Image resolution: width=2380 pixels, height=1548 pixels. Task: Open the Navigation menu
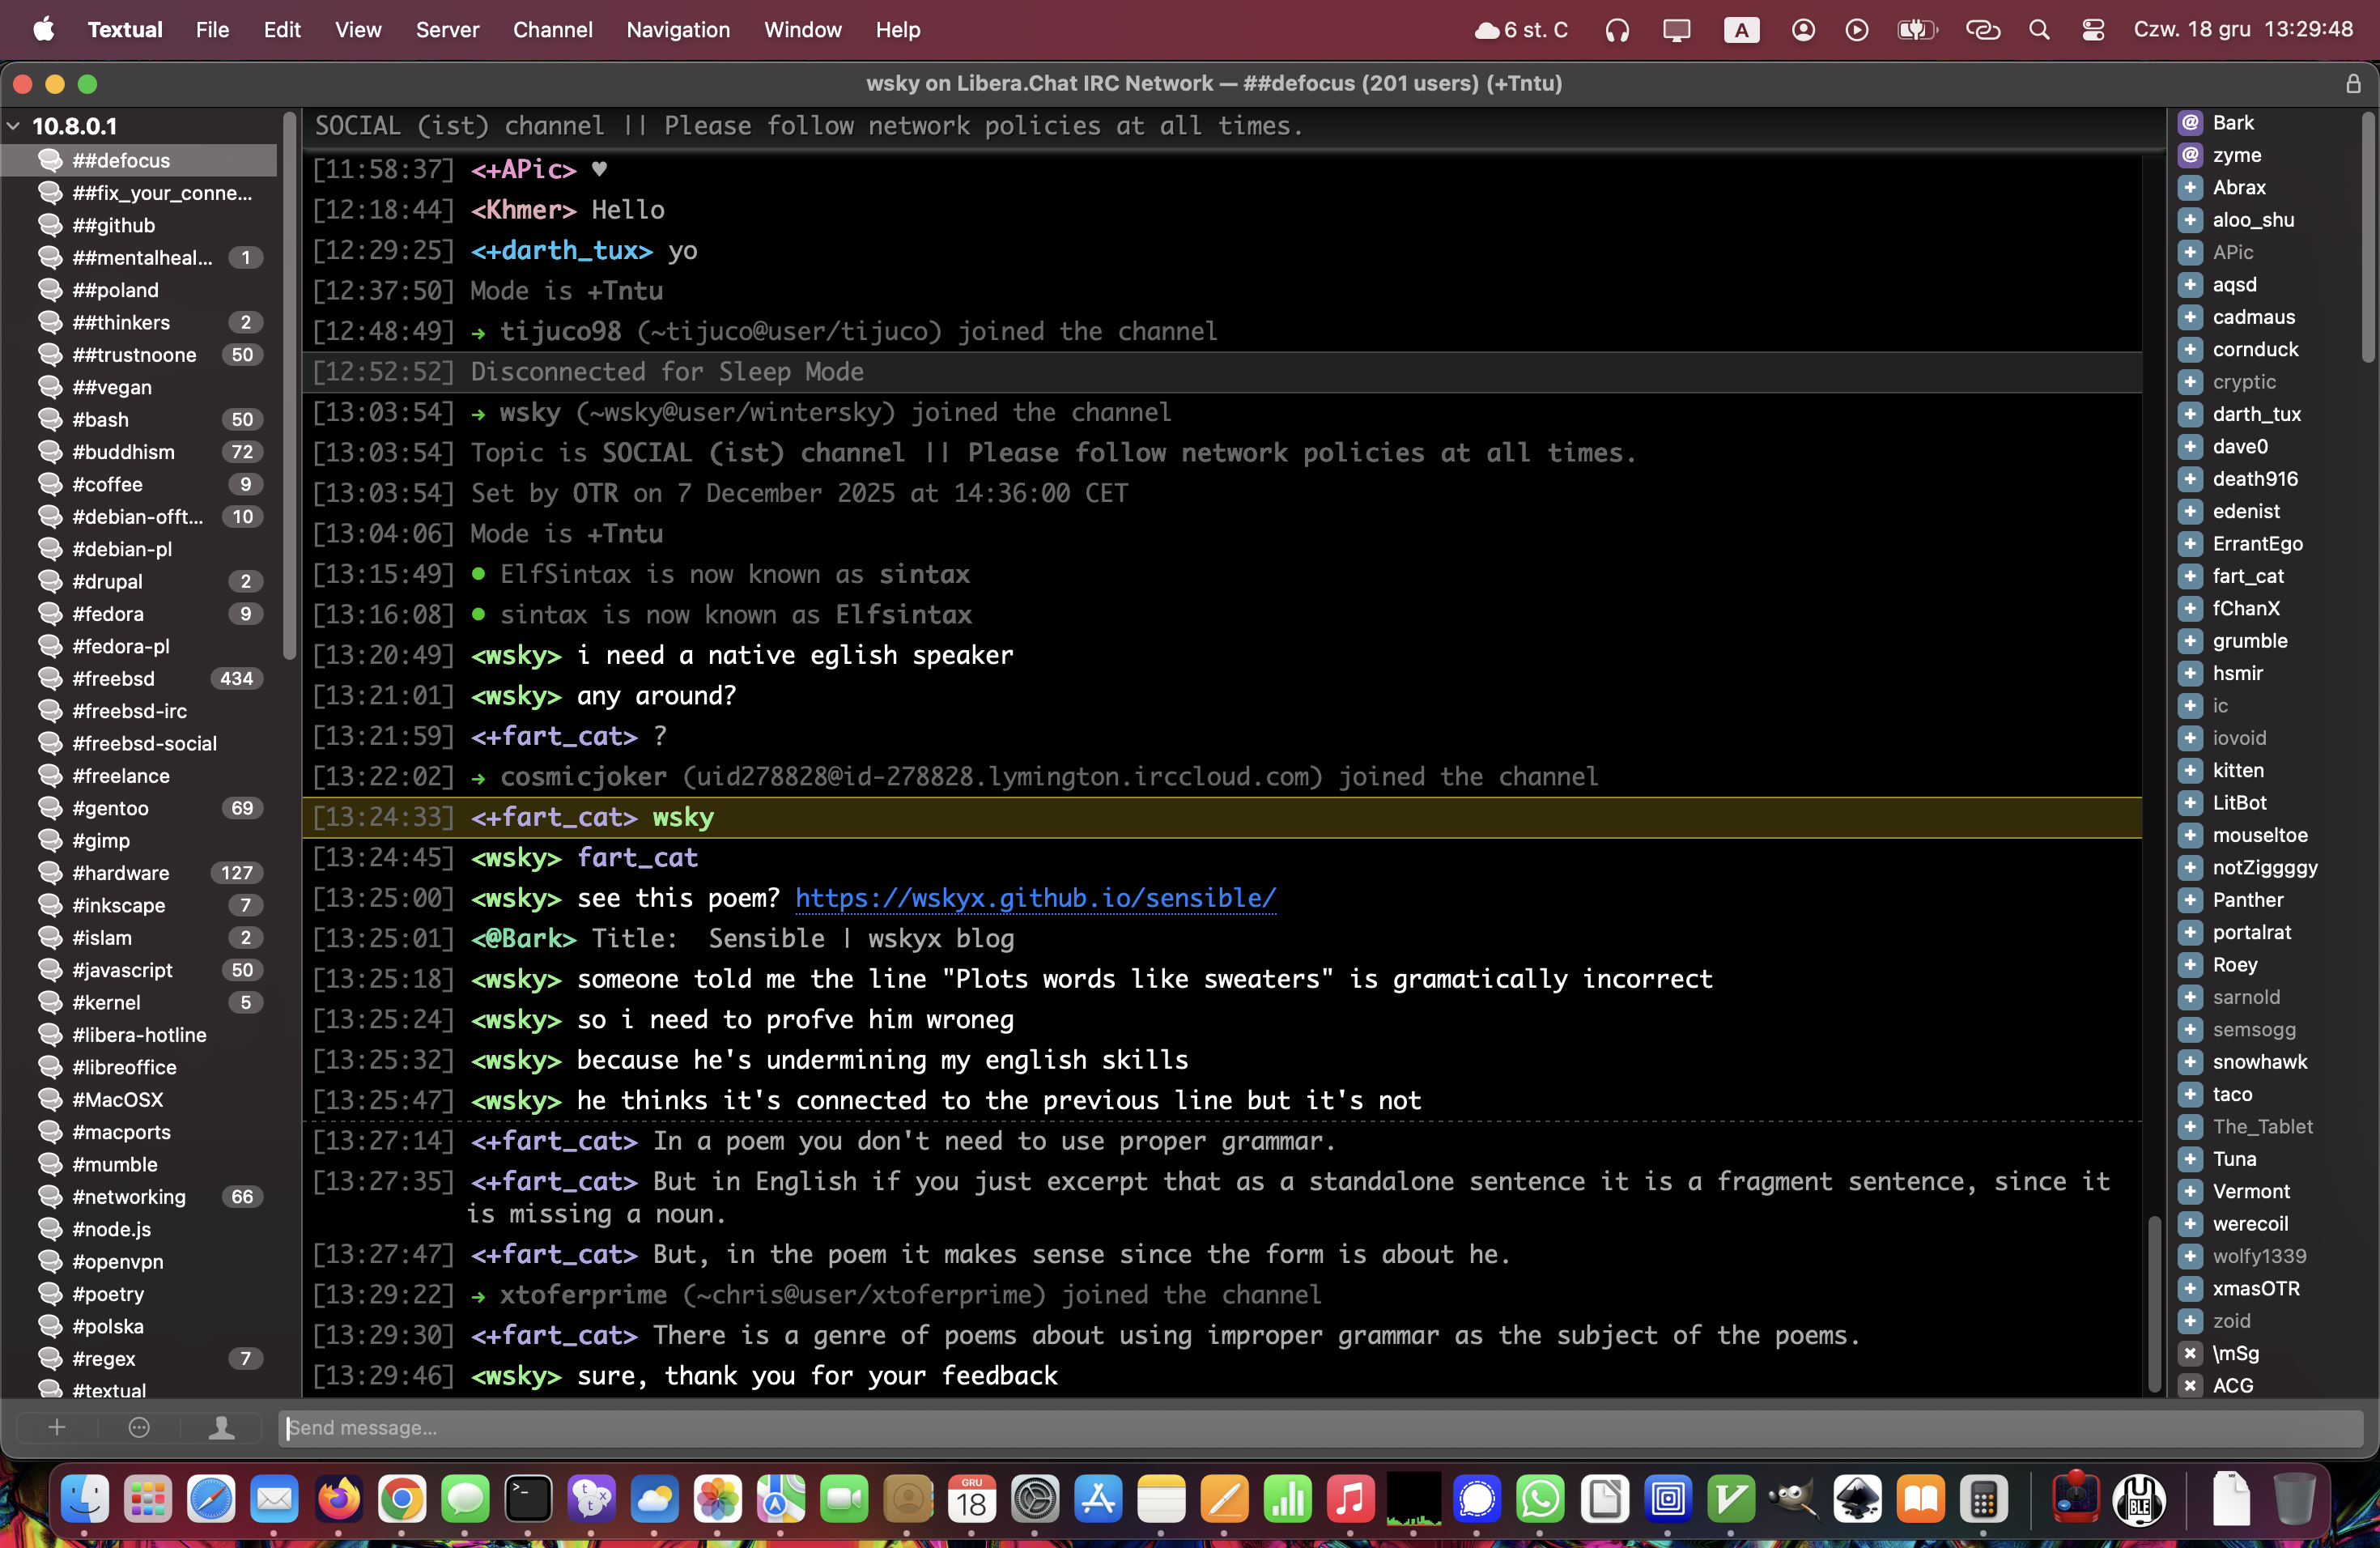tap(678, 30)
